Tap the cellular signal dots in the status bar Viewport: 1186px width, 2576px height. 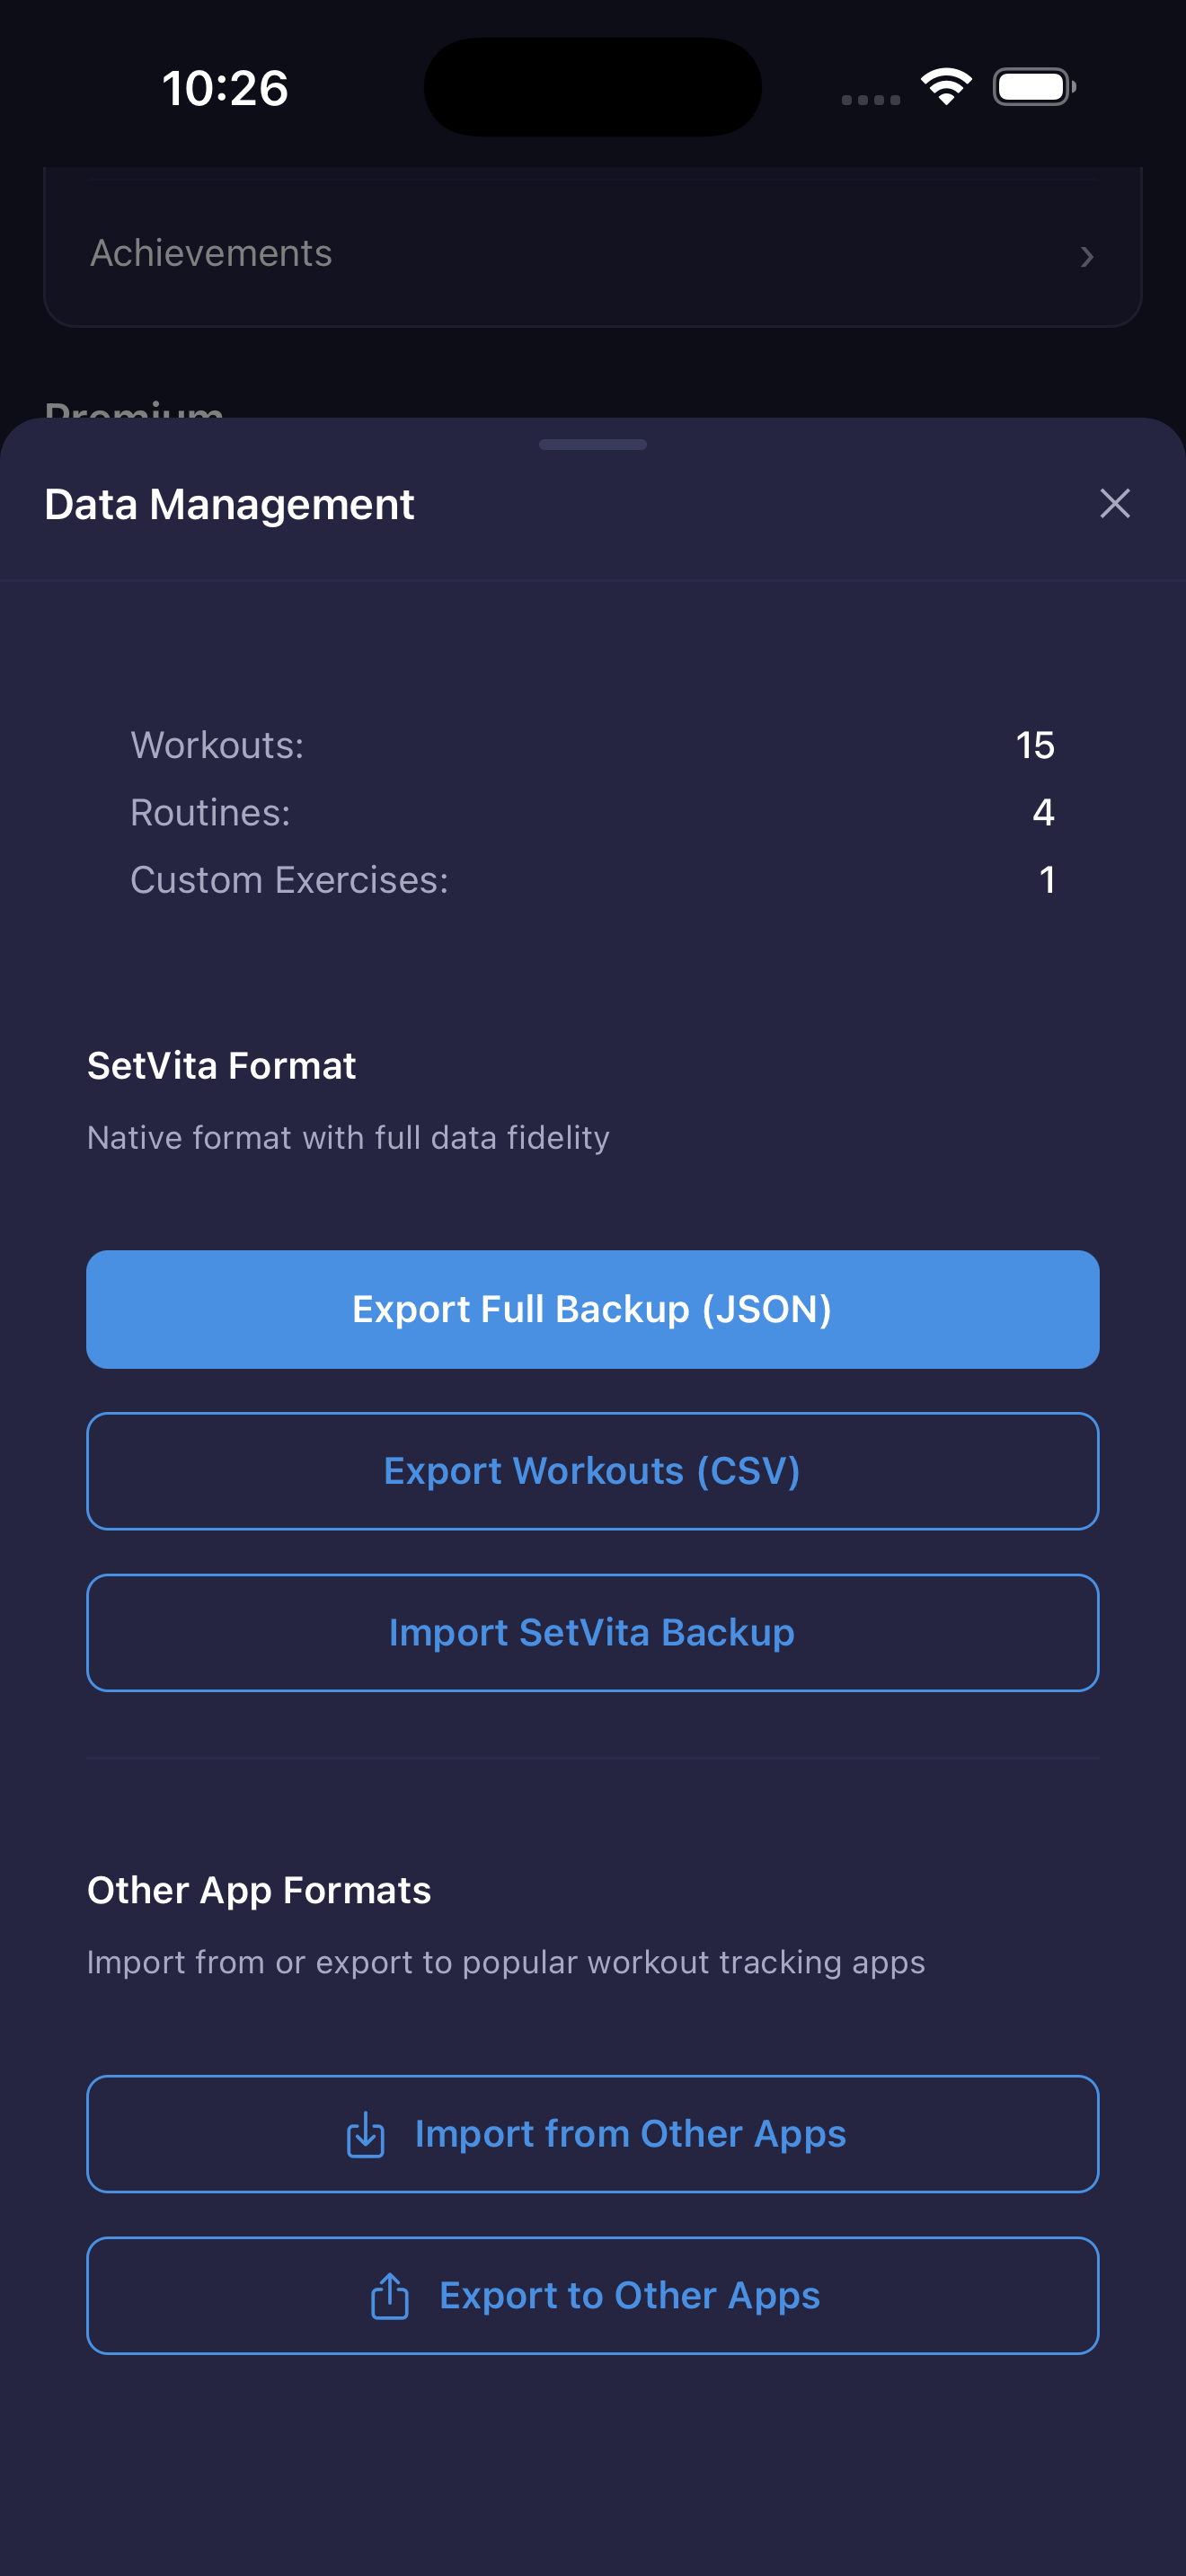pos(868,98)
